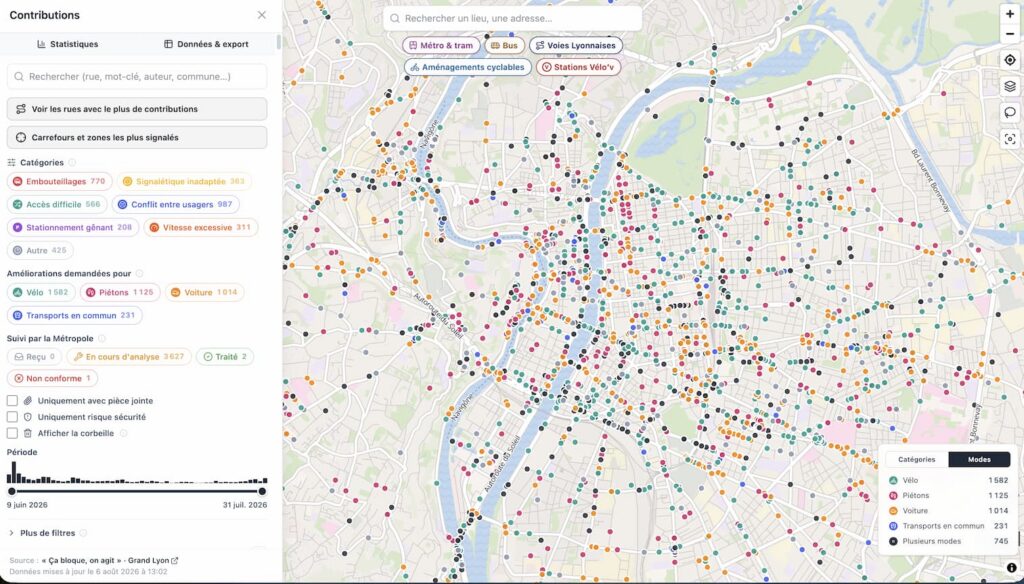Click the Période histogram bars
1024x584 pixels.
pyautogui.click(x=137, y=473)
